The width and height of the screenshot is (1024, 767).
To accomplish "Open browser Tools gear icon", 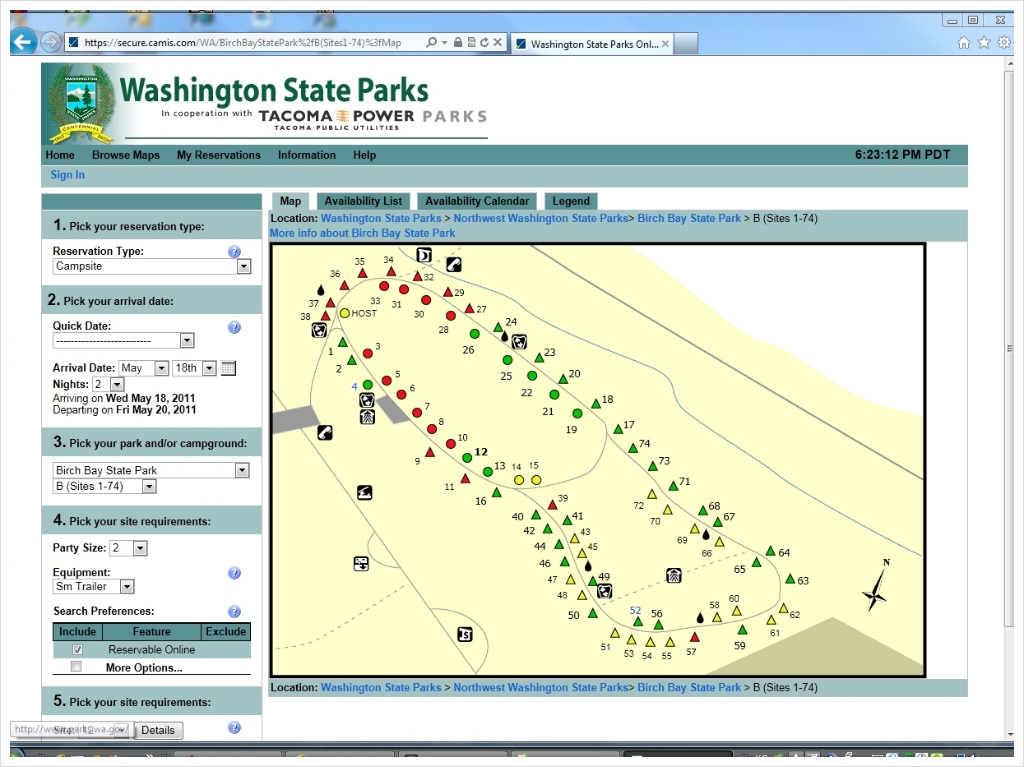I will pyautogui.click(x=1004, y=43).
